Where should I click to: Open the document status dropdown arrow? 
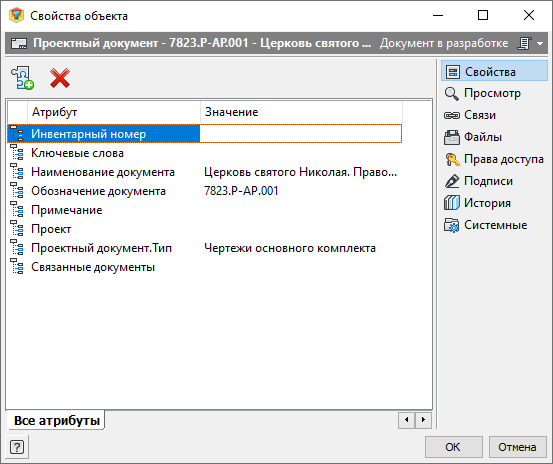tap(540, 43)
